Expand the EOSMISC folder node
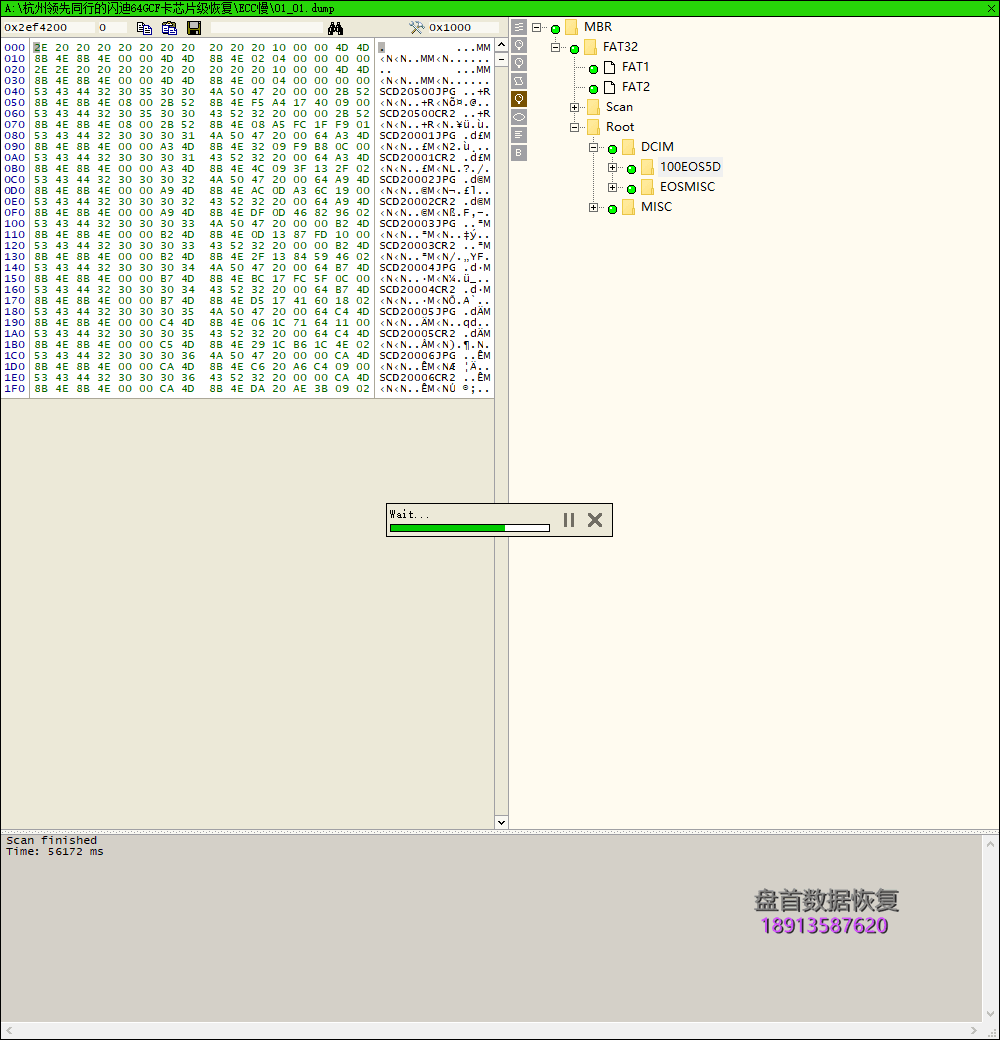 tap(612, 187)
